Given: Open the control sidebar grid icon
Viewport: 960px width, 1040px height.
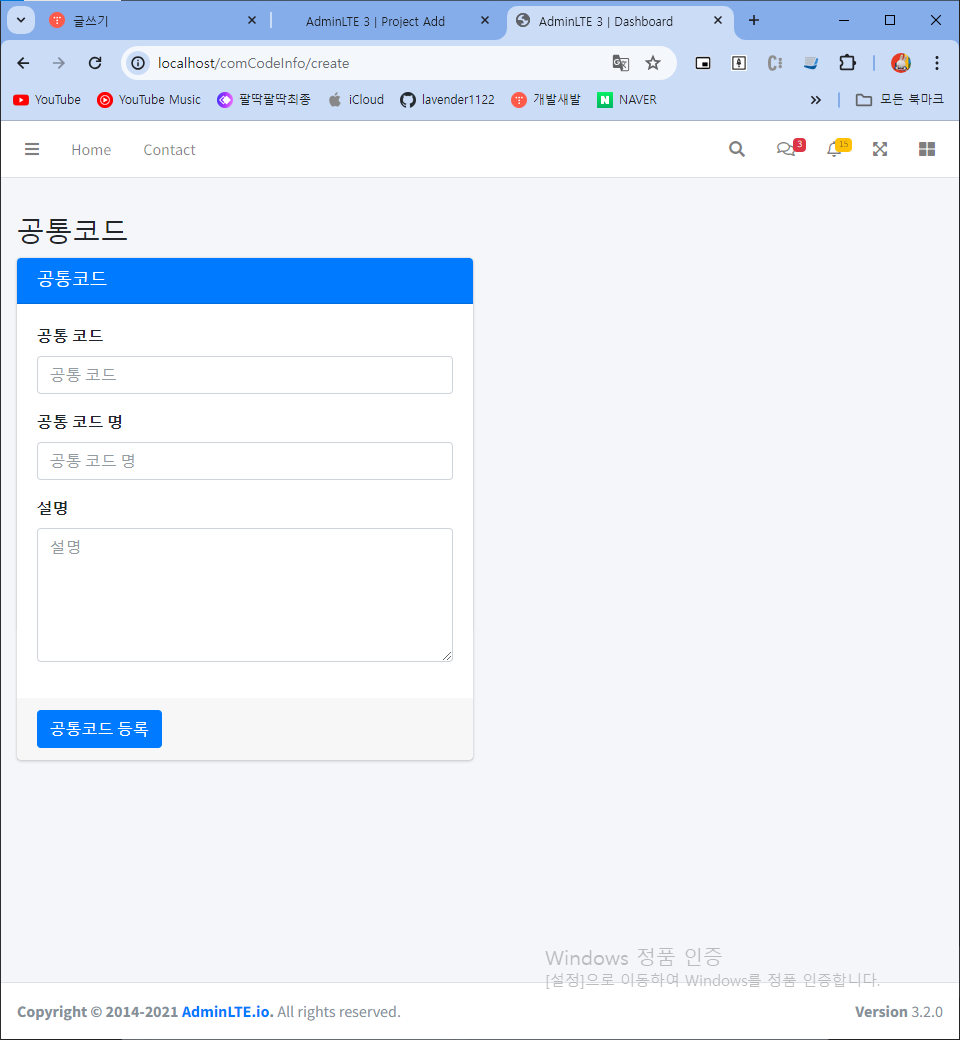Looking at the screenshot, I should tap(927, 149).
